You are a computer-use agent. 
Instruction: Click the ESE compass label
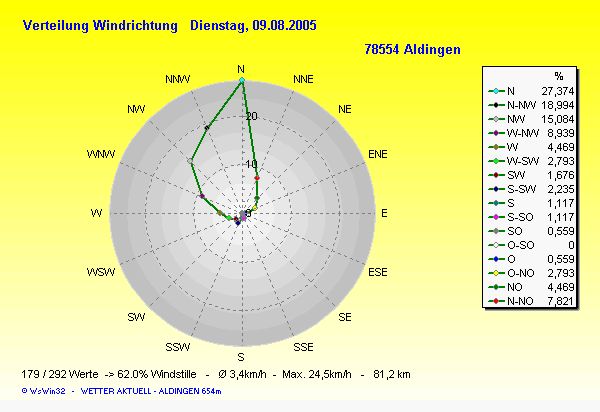tap(378, 272)
